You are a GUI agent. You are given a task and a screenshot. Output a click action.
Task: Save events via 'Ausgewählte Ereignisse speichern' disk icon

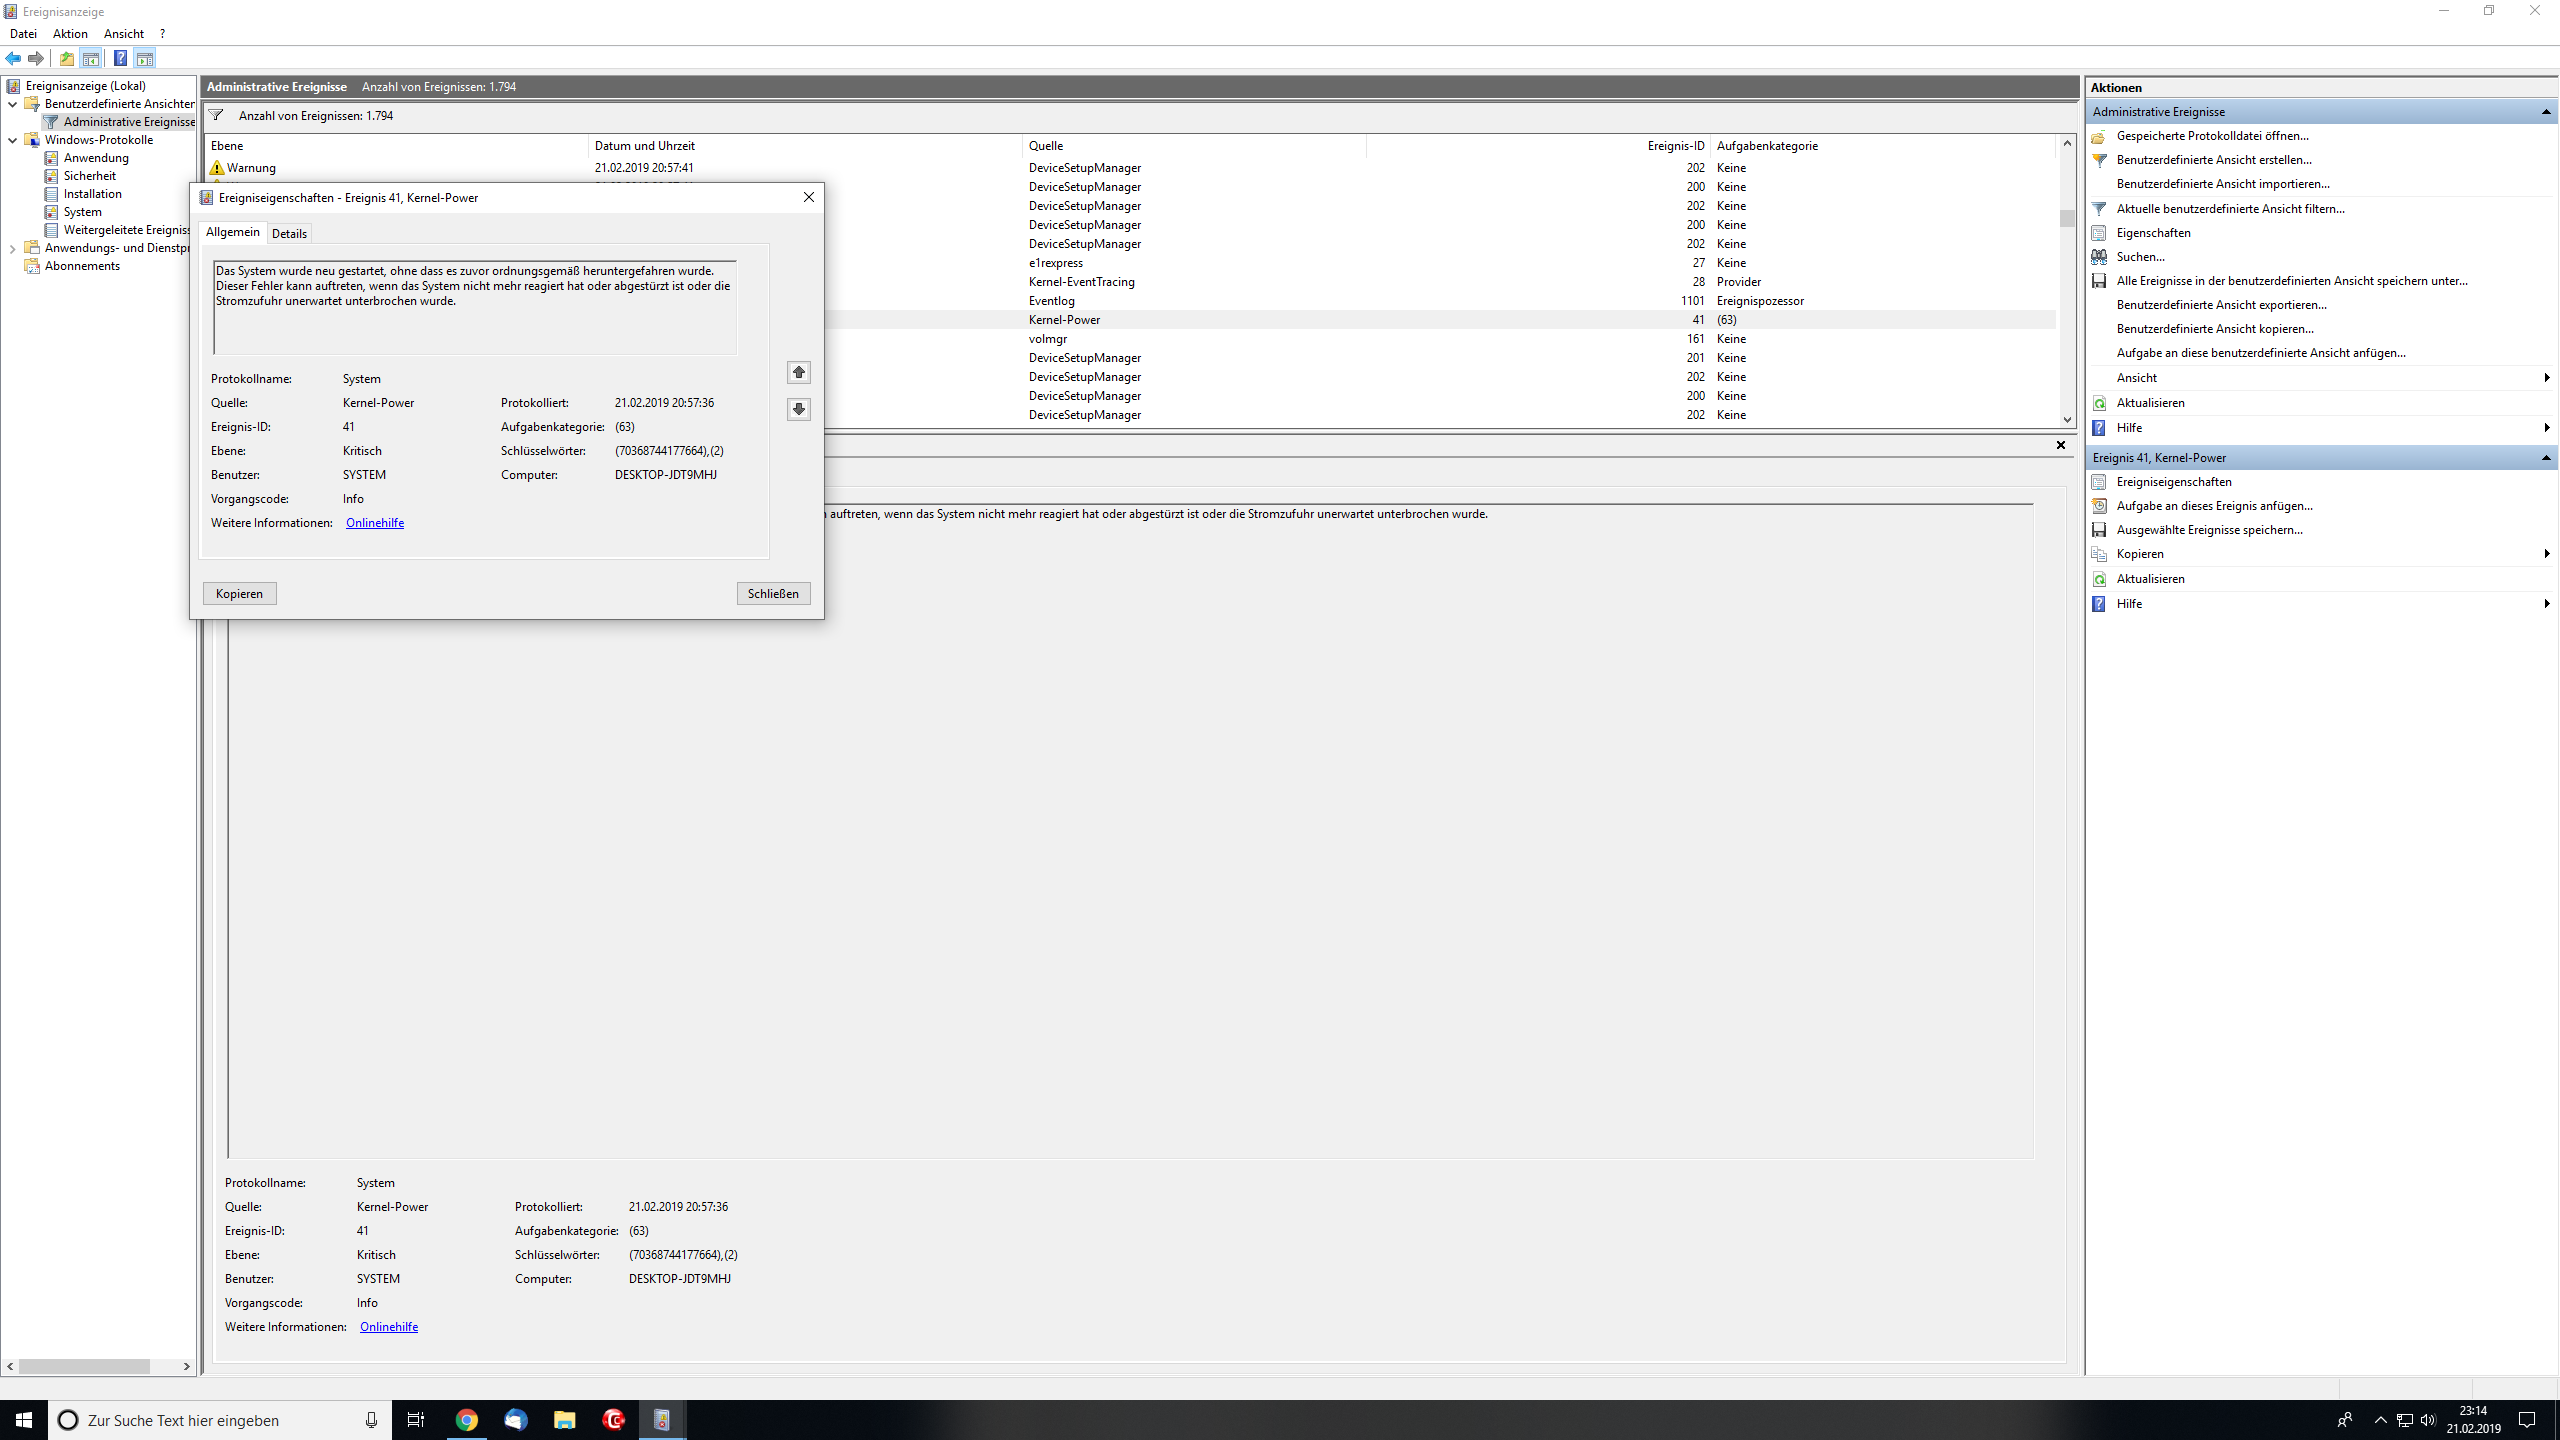tap(2099, 529)
